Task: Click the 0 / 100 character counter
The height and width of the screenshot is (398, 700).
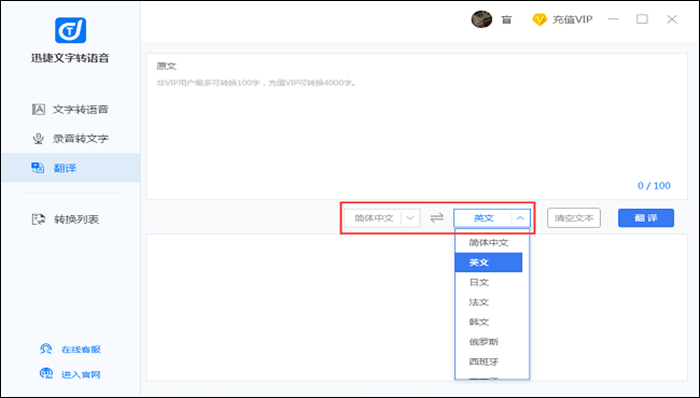Action: coord(654,186)
